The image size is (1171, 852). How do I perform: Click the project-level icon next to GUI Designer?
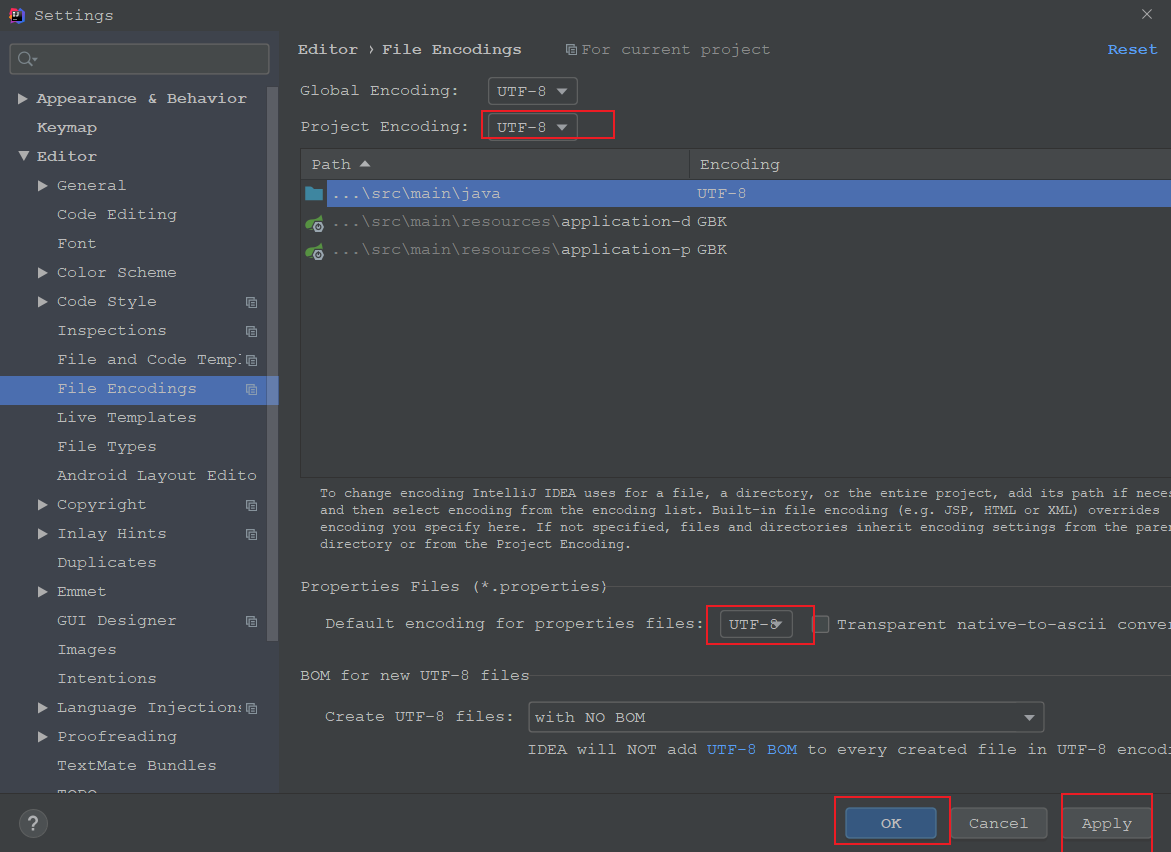point(252,621)
